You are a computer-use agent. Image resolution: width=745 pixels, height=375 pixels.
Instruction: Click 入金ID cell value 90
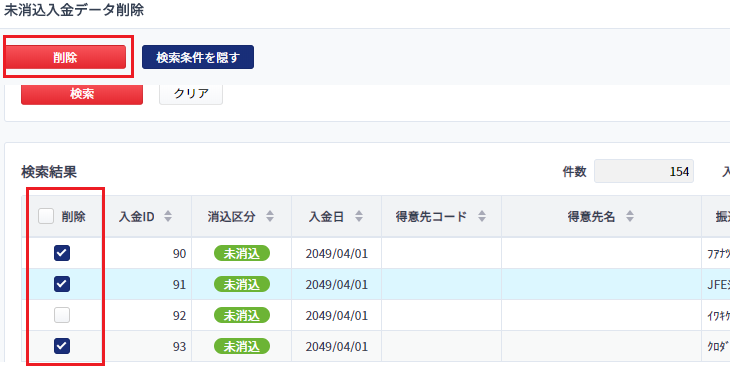(x=179, y=254)
